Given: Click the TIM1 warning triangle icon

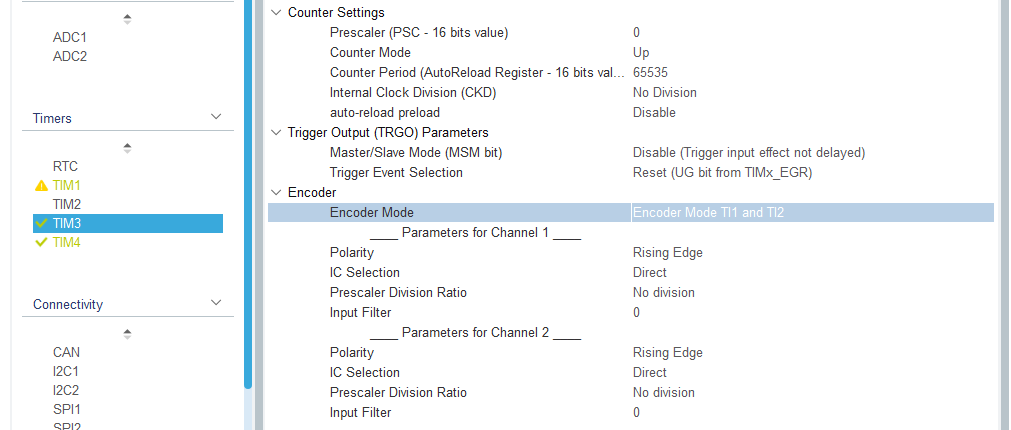Looking at the screenshot, I should pos(41,186).
